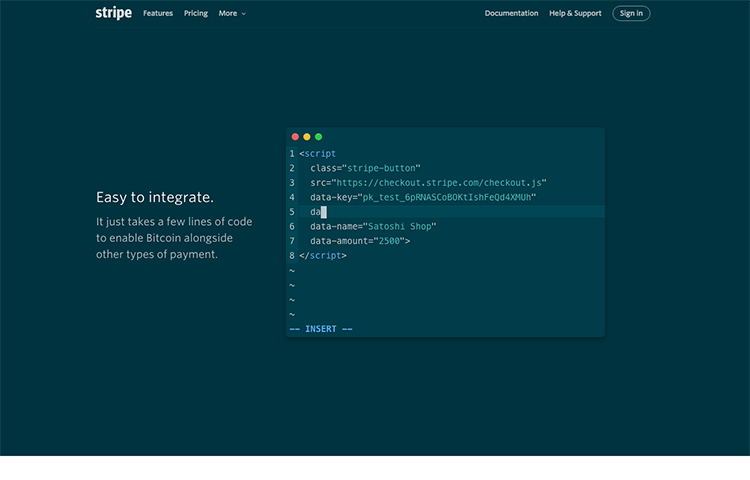The height and width of the screenshot is (480, 750).
Task: Click the checkout.js src URL string
Action: (440, 183)
